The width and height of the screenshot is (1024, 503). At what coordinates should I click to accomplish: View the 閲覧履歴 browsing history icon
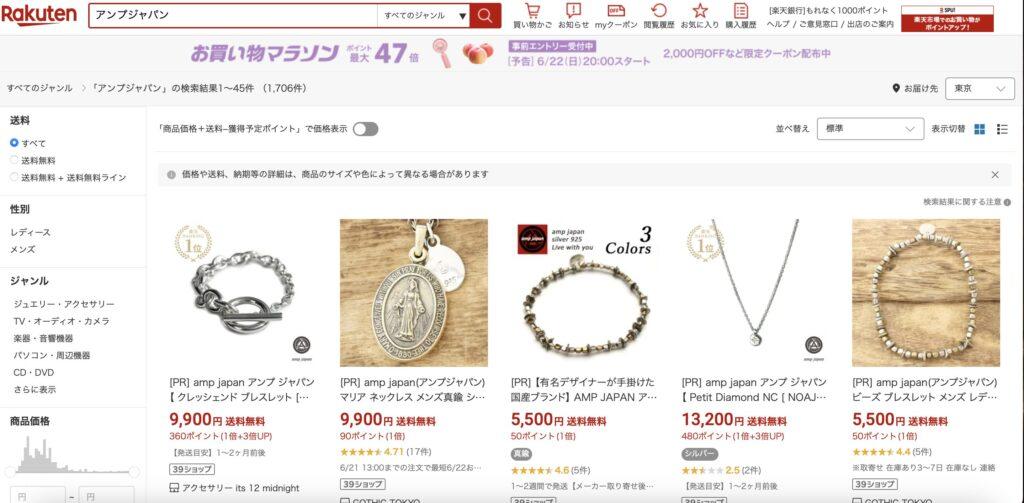coord(659,11)
